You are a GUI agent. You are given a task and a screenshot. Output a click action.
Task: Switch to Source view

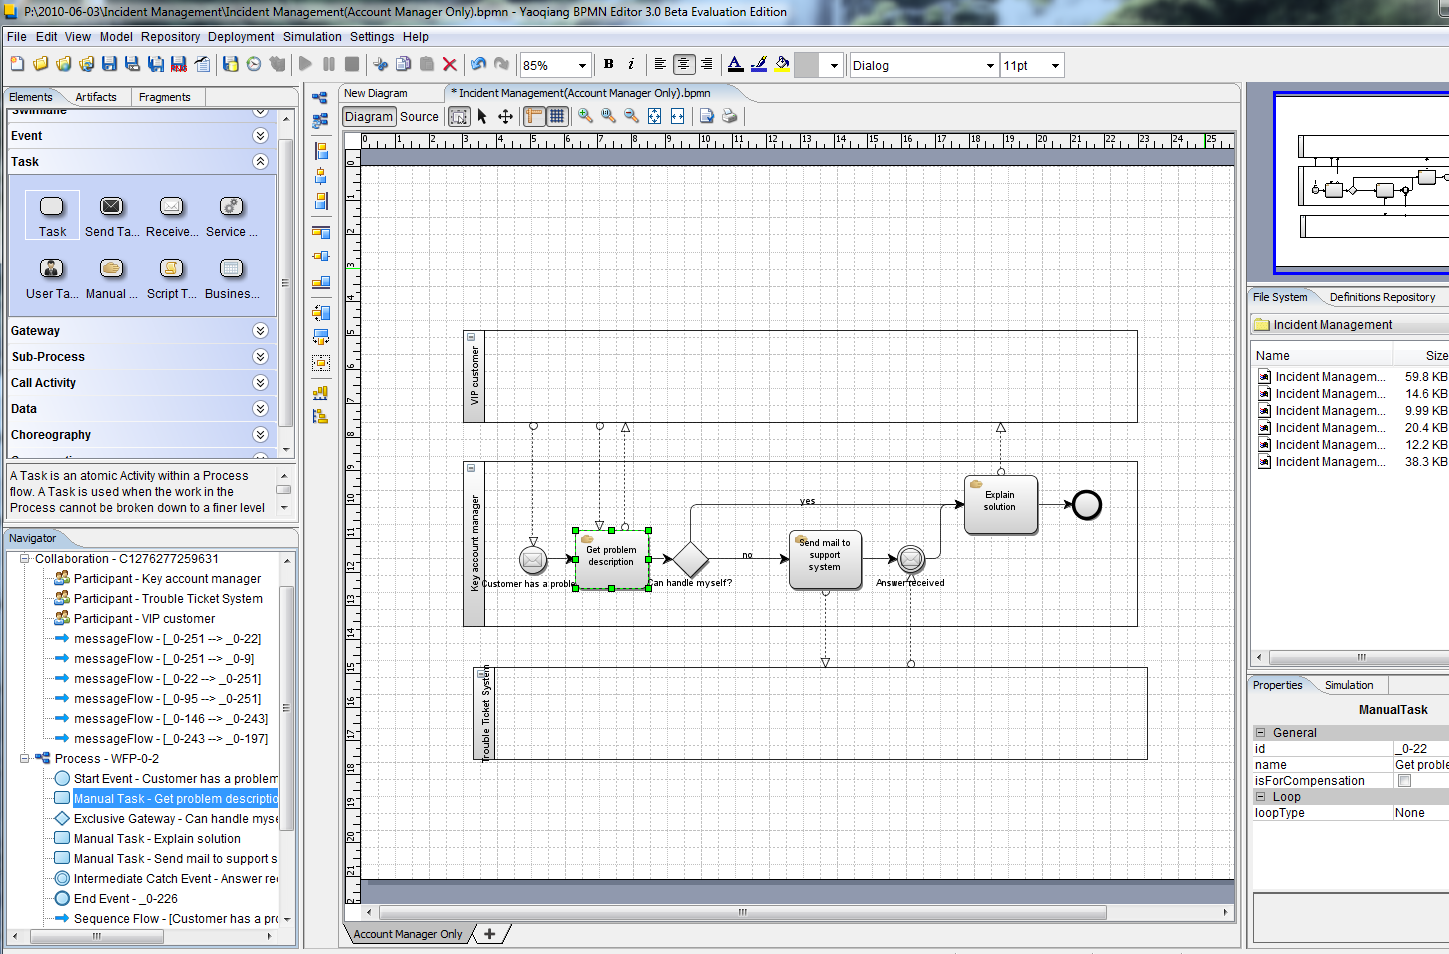(419, 117)
